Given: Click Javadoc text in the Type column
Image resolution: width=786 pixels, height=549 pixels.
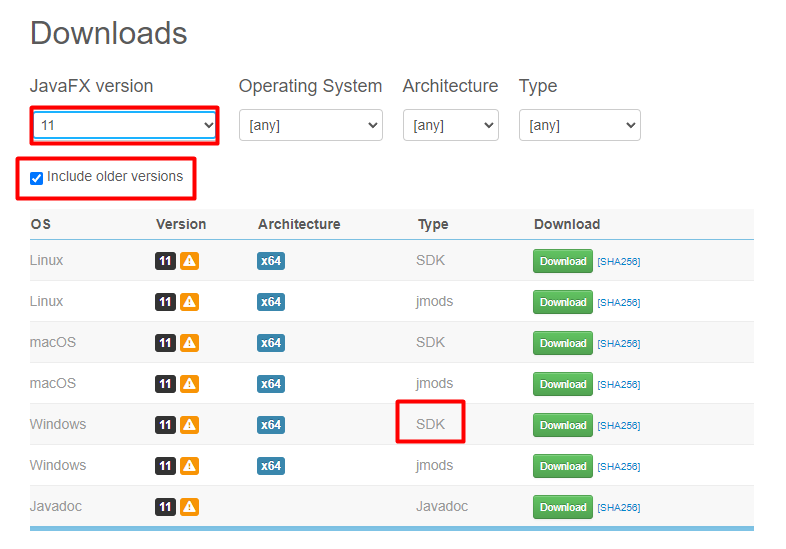Looking at the screenshot, I should click(x=442, y=506).
